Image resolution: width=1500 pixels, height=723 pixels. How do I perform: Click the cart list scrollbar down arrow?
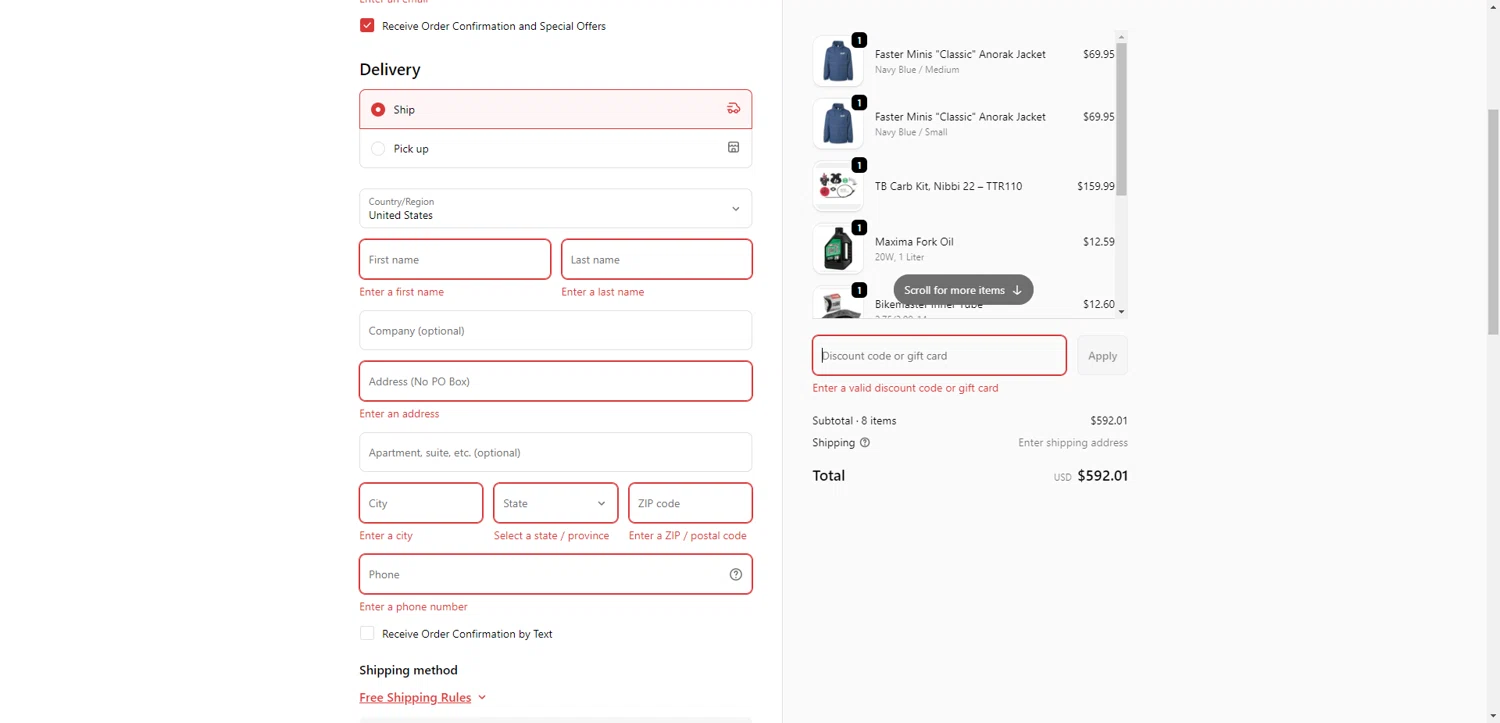1121,312
